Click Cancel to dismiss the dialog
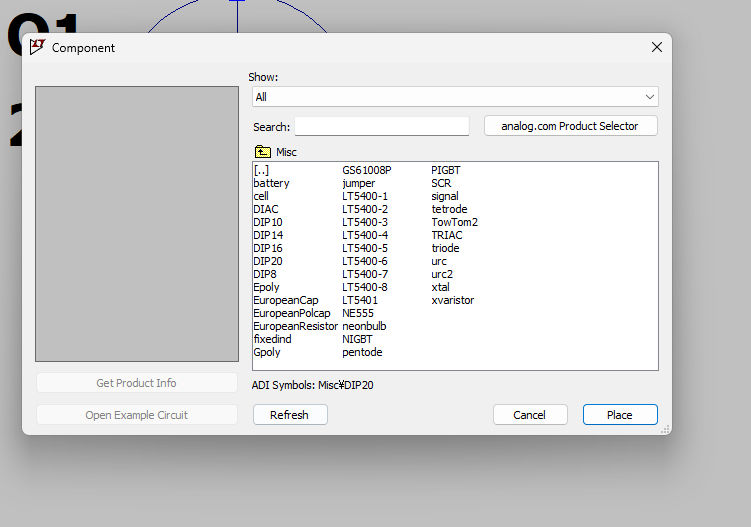The height and width of the screenshot is (527, 751). (x=530, y=415)
